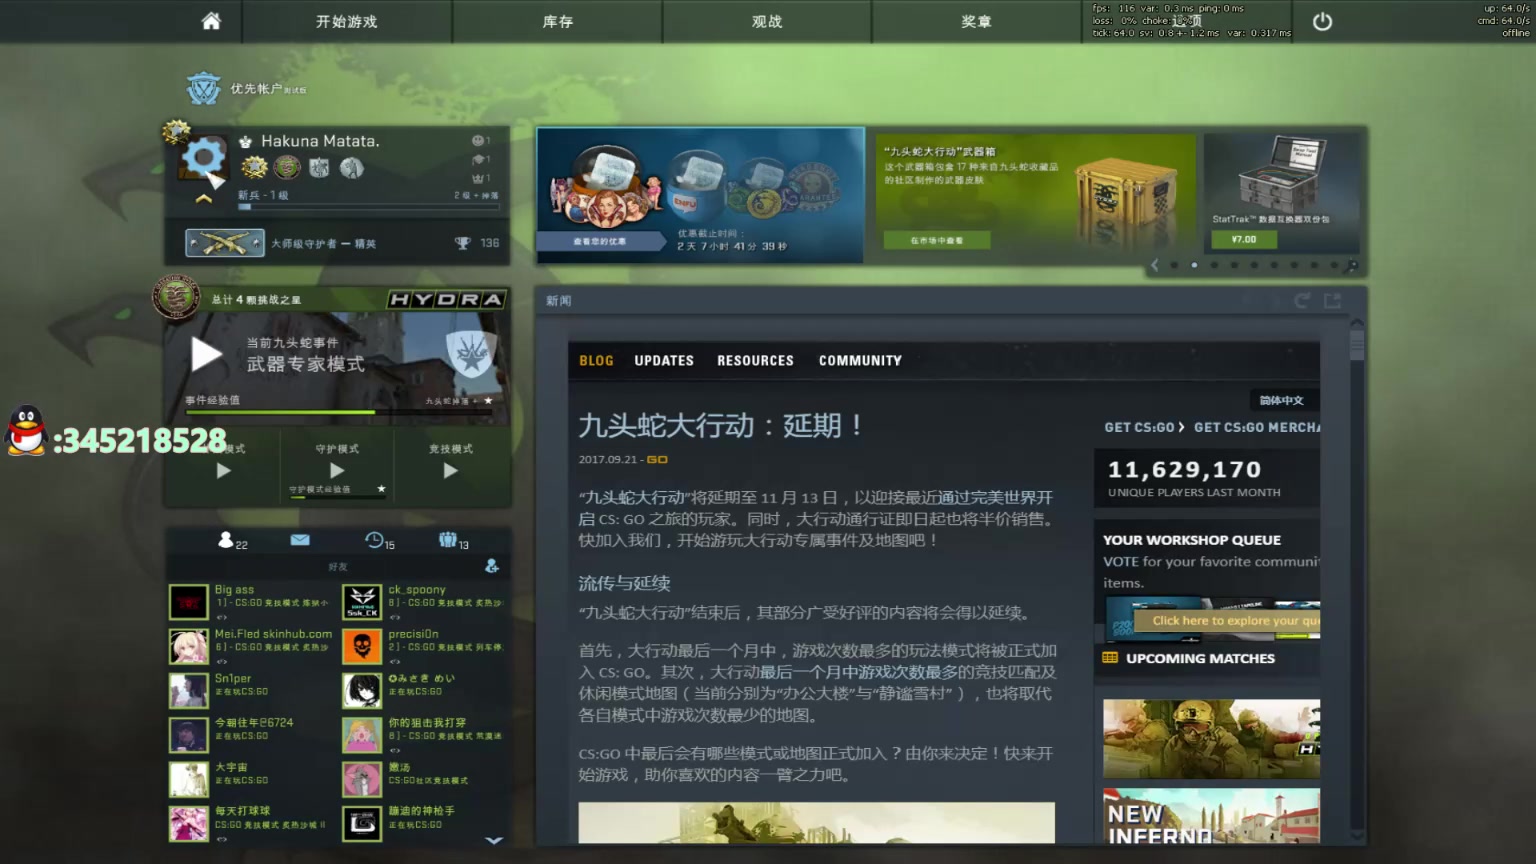Select the second store carousel dot
This screenshot has width=1536, height=864.
point(1194,265)
